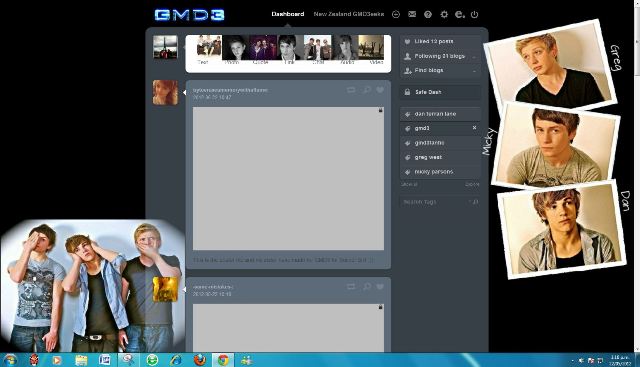The height and width of the screenshot is (367, 640).
Task: Click the power log out icon
Action: pos(474,14)
